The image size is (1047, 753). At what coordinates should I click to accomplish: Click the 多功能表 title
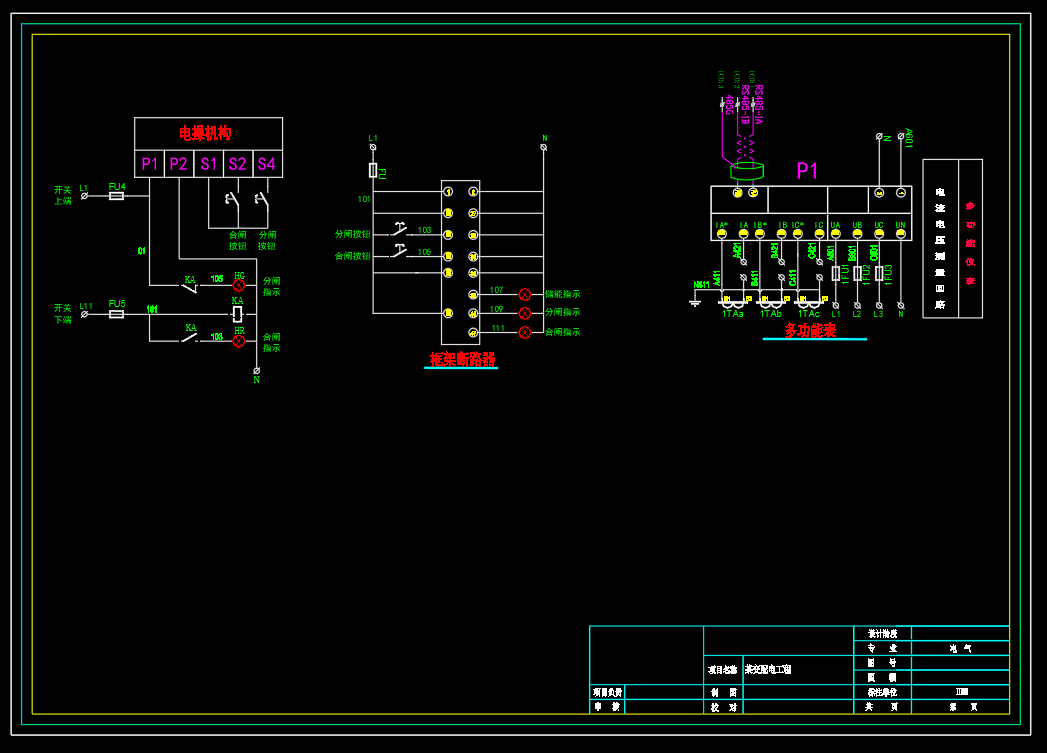810,330
